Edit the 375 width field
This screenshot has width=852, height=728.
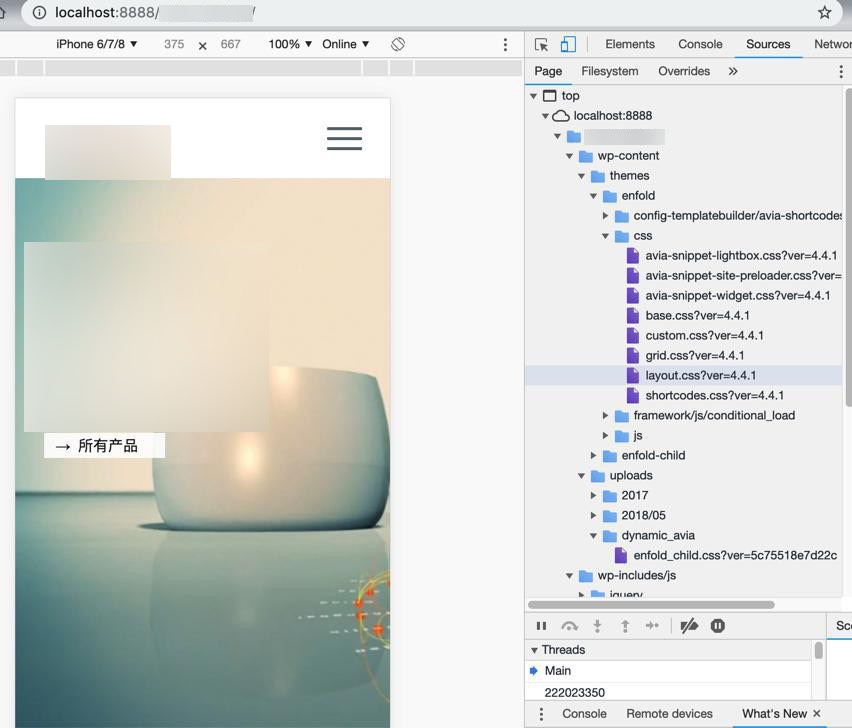(174, 44)
